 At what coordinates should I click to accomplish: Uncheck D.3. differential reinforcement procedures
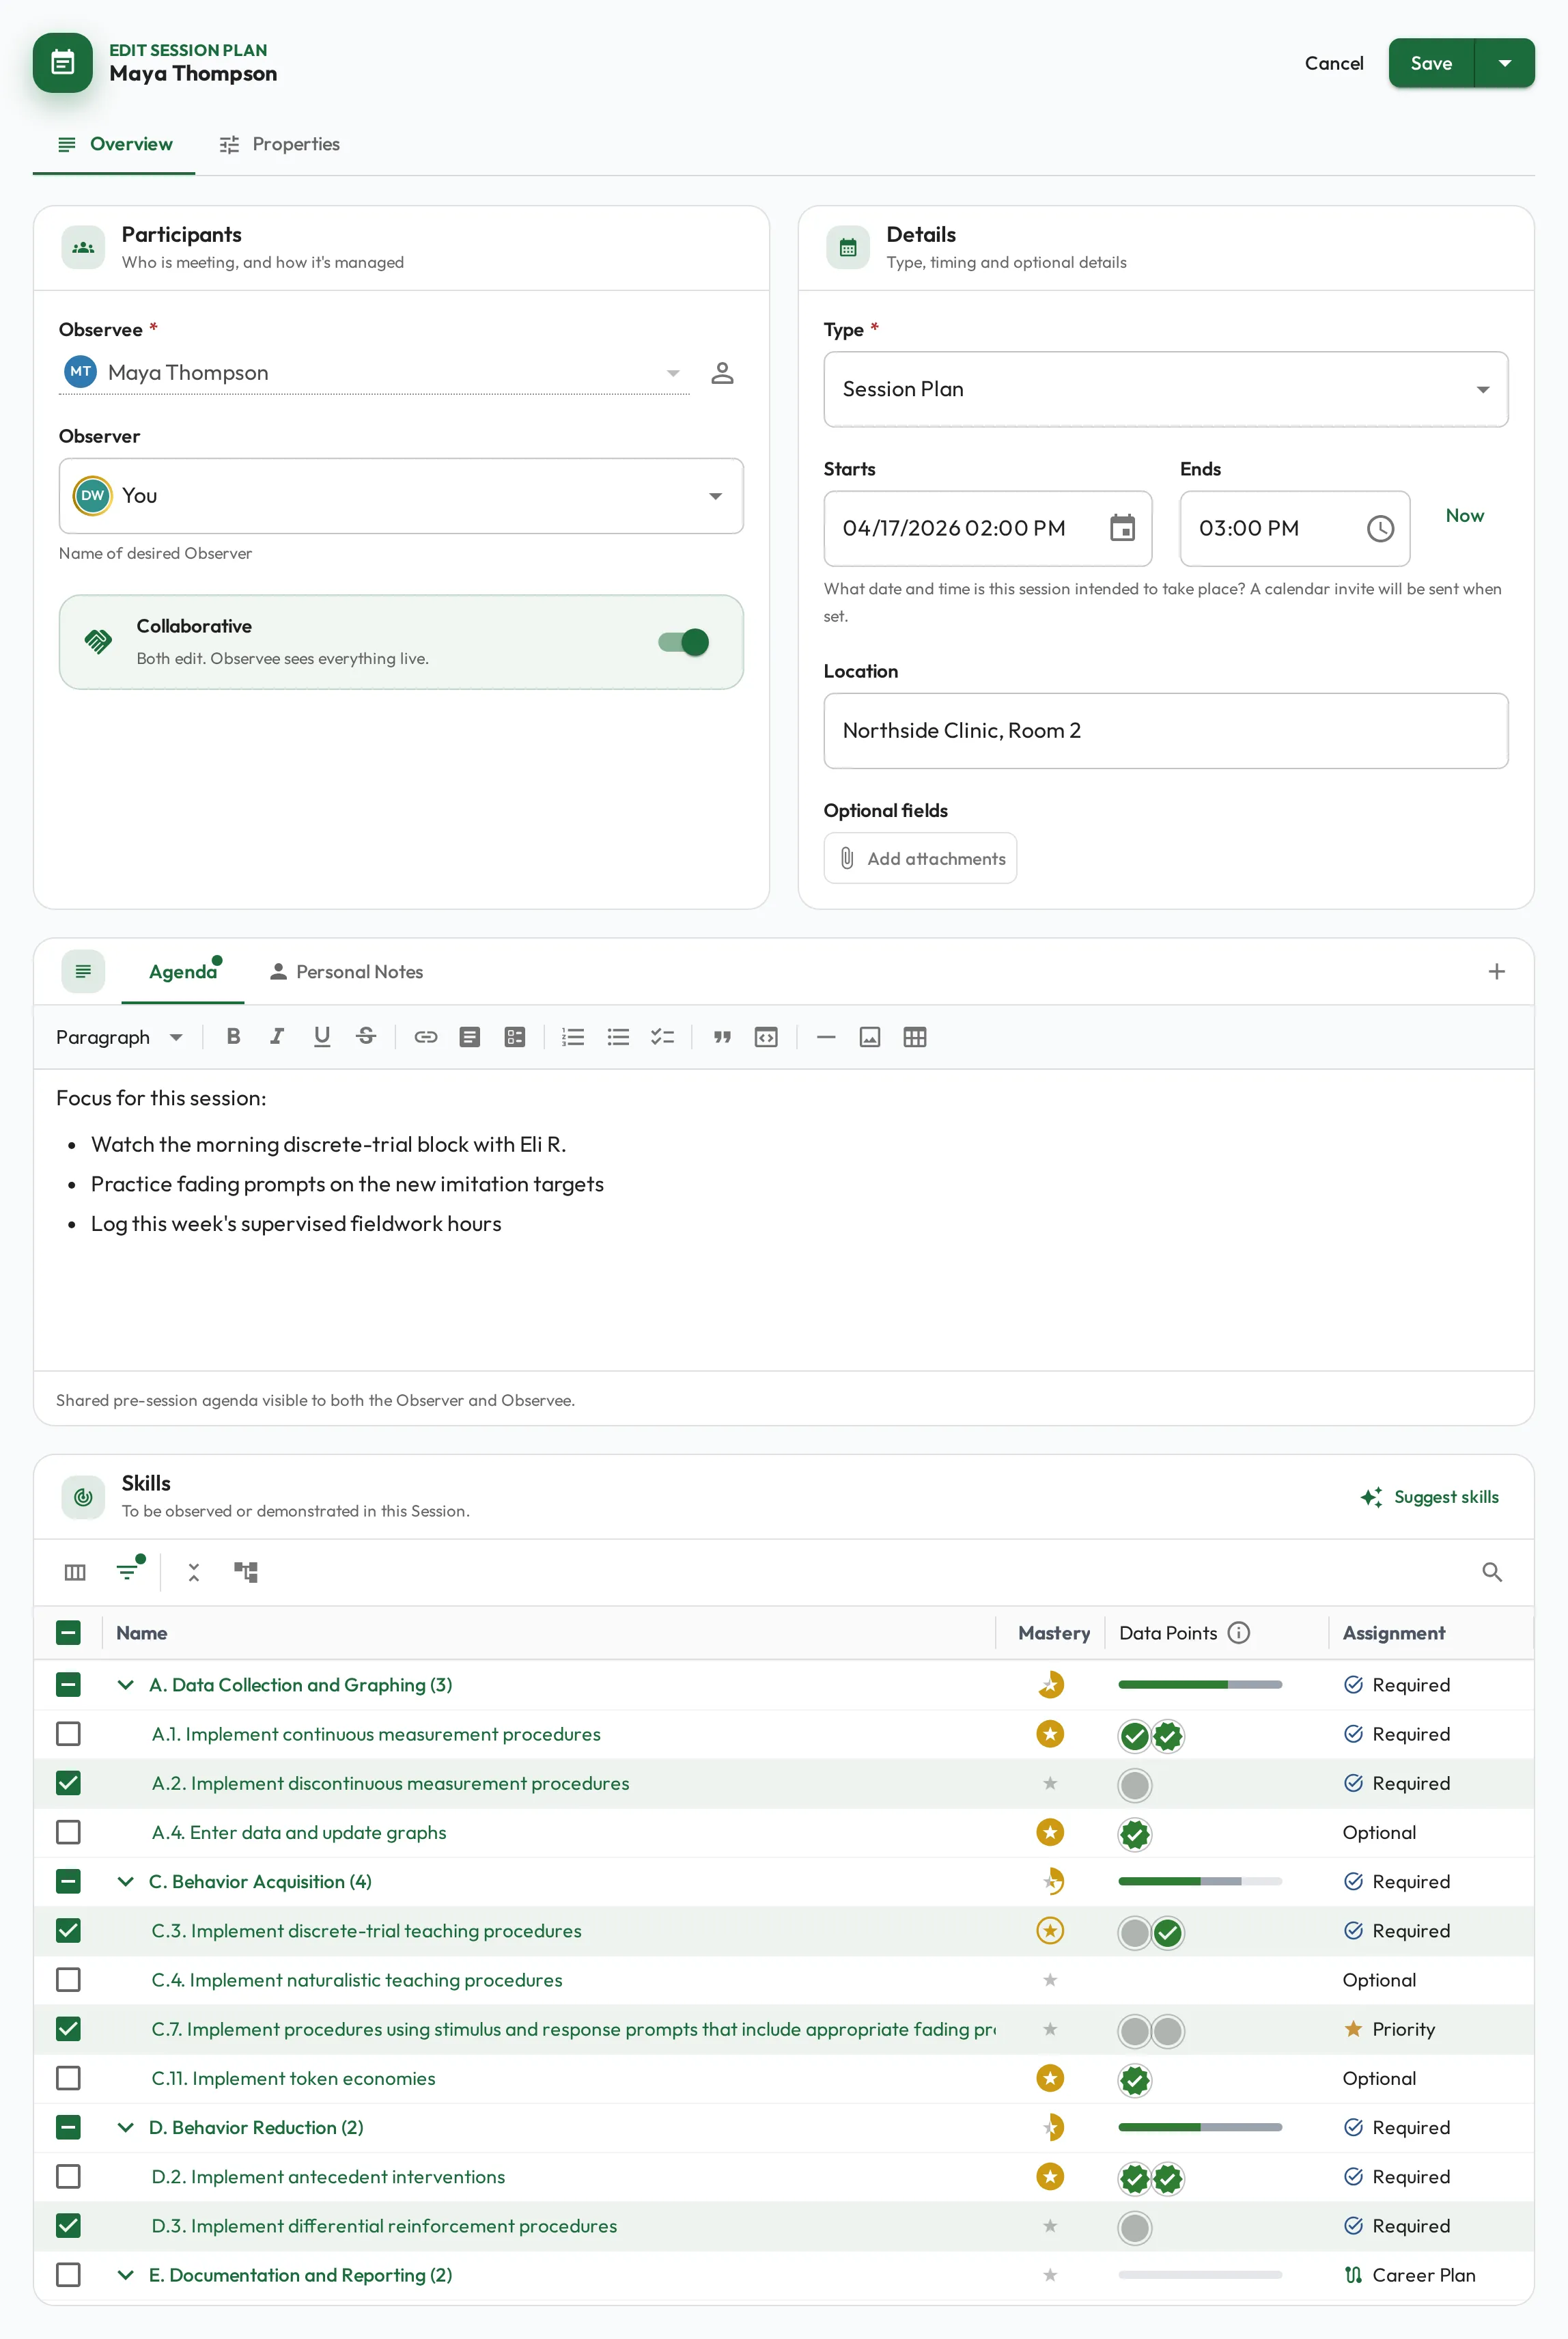pos(68,2225)
